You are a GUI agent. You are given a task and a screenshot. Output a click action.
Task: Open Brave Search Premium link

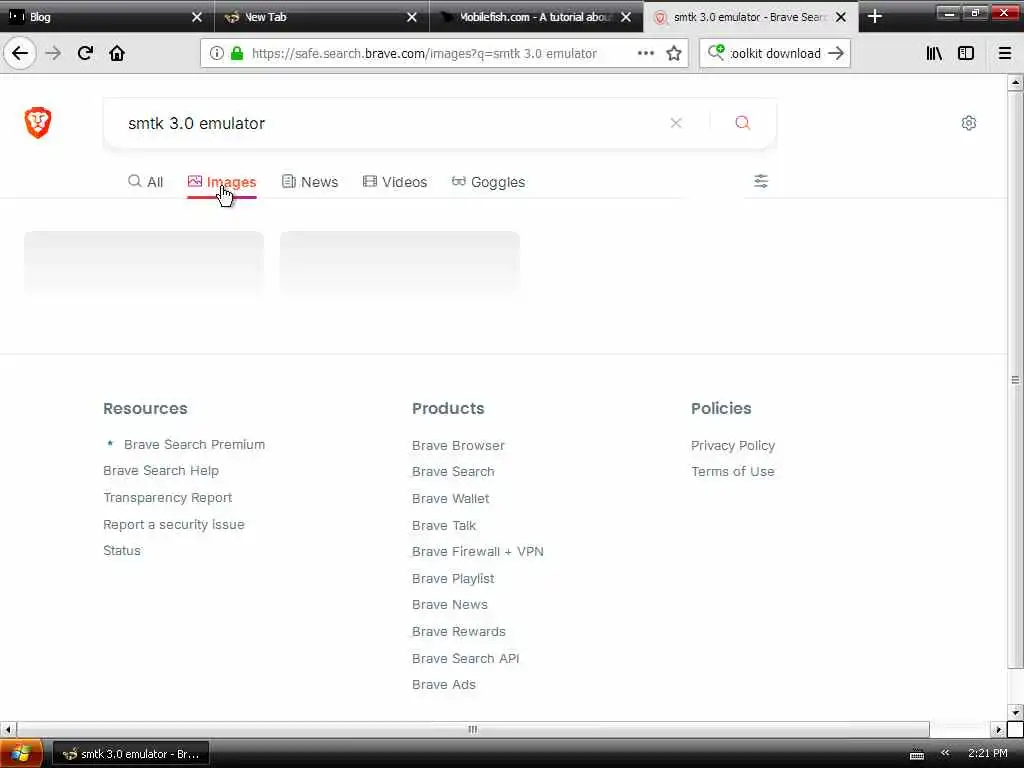194,444
